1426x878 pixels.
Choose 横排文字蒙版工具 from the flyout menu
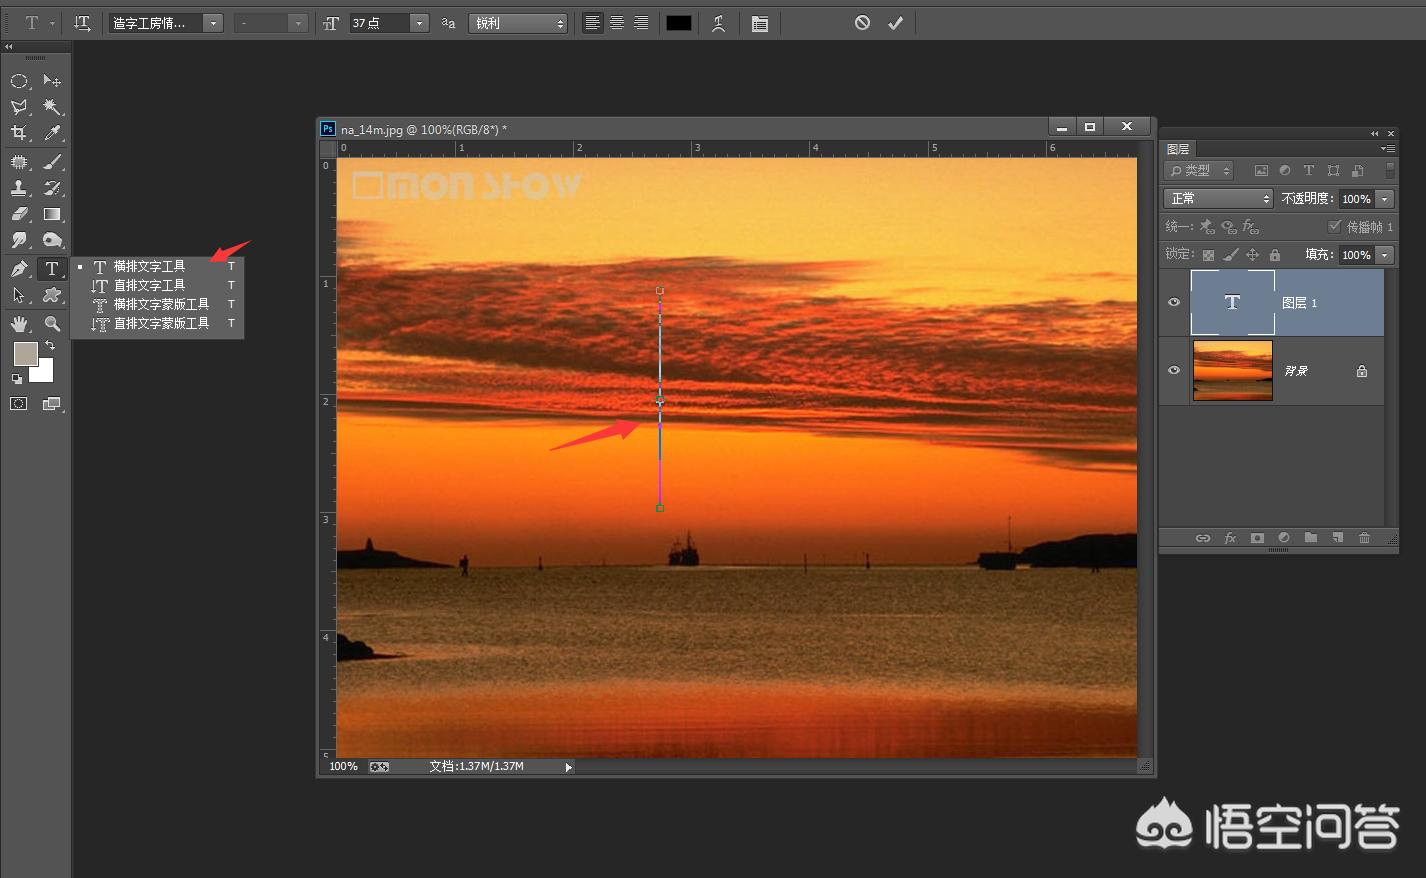click(161, 305)
